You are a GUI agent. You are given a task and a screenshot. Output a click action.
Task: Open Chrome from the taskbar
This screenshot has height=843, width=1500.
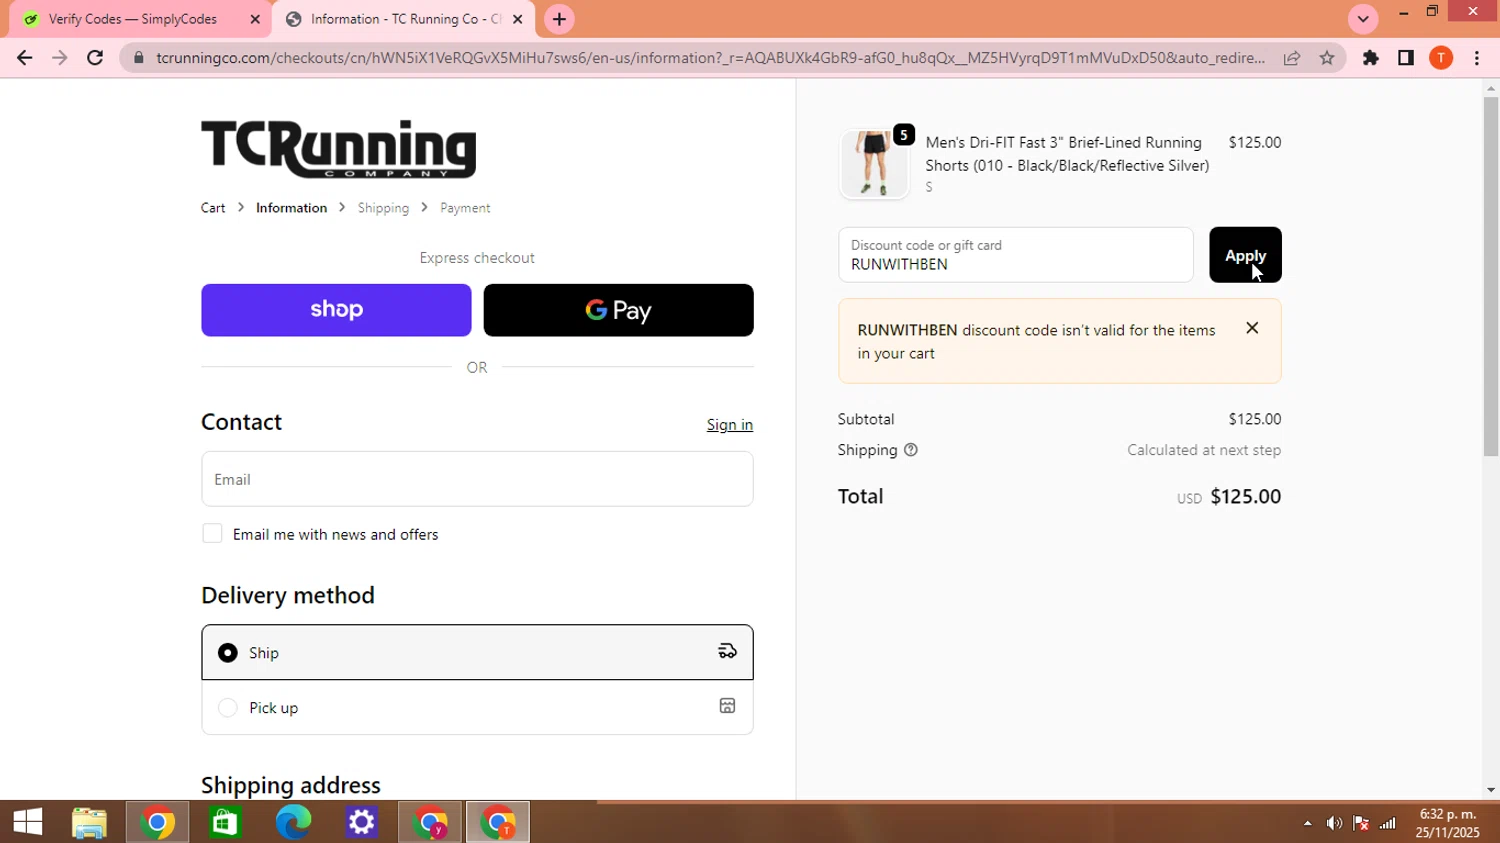point(157,822)
